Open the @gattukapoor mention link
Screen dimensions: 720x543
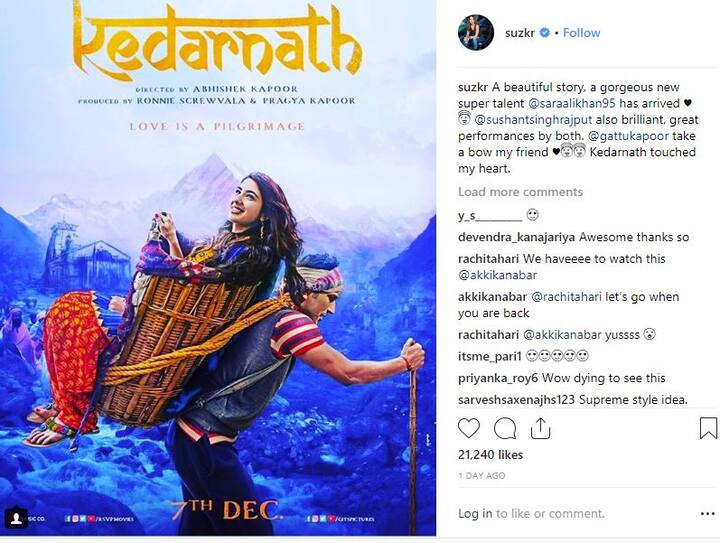[628, 136]
